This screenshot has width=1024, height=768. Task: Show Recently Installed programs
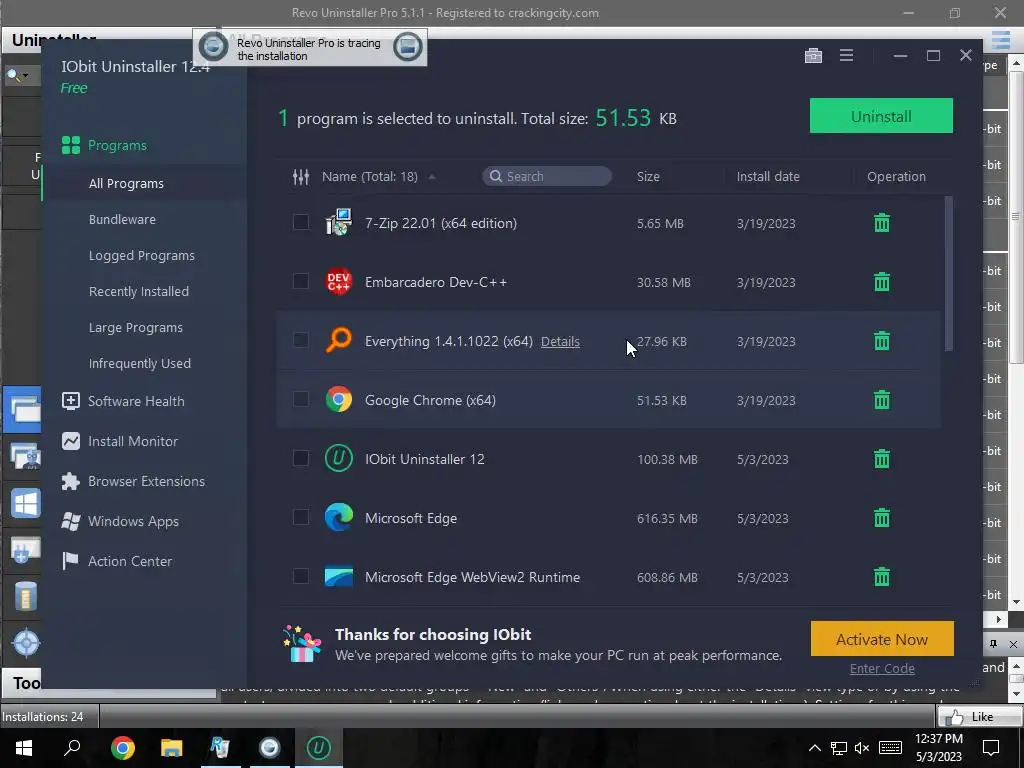click(138, 291)
